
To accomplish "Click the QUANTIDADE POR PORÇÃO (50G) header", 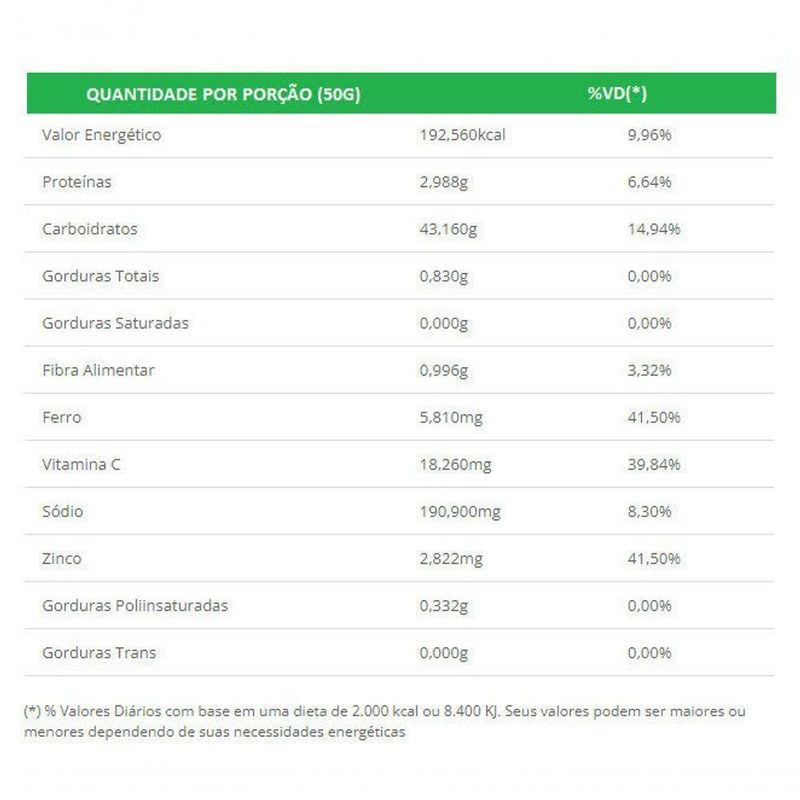I will click(x=223, y=94).
